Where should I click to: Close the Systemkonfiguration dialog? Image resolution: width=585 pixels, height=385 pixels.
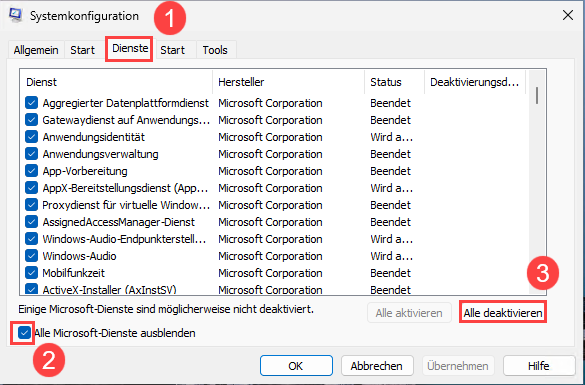568,15
